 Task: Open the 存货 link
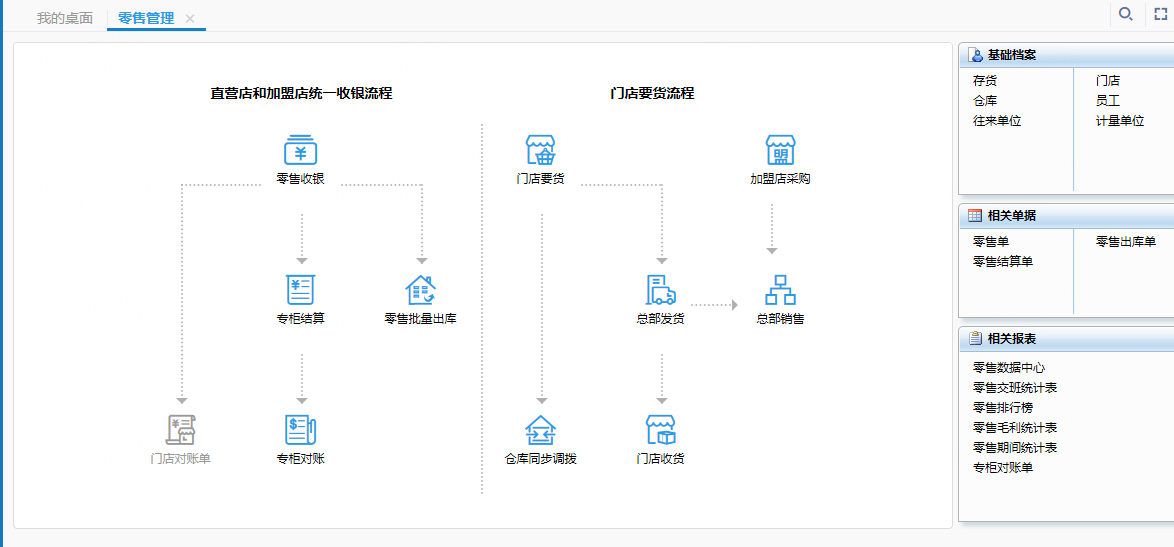coord(985,81)
